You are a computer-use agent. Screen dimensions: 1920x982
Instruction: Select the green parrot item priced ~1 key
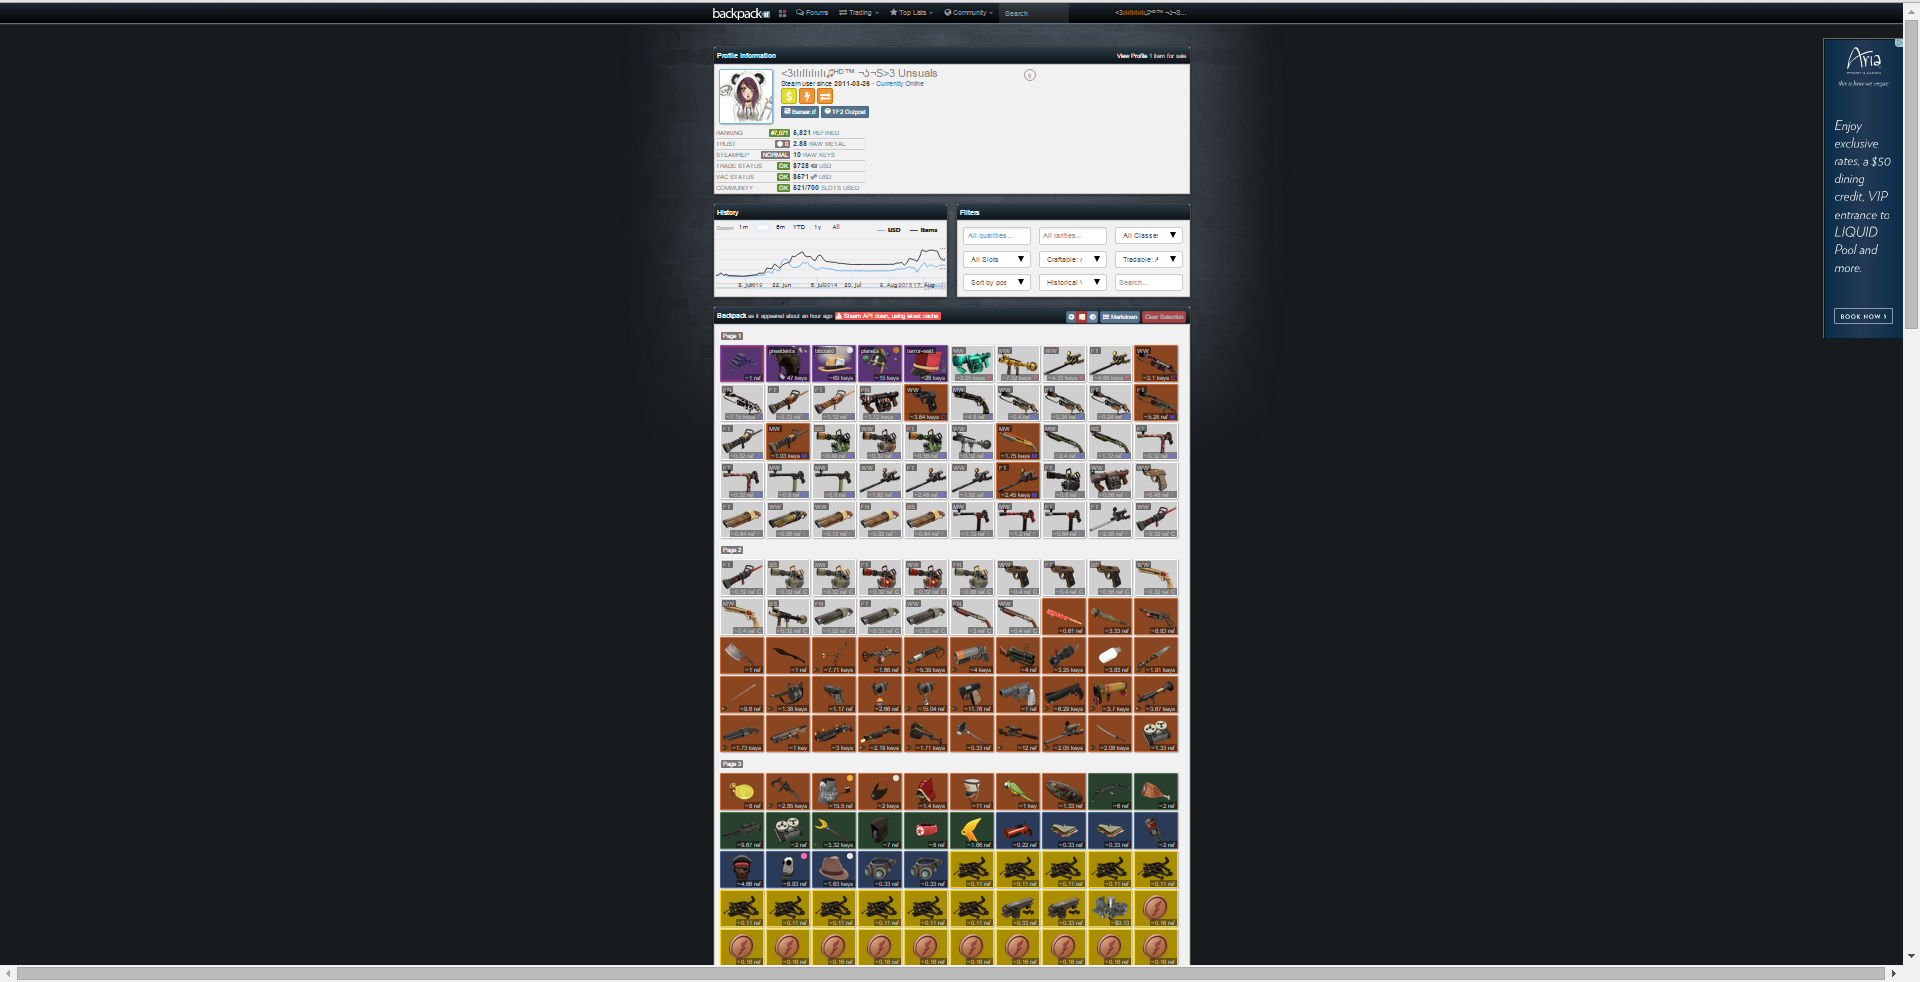pos(1018,792)
